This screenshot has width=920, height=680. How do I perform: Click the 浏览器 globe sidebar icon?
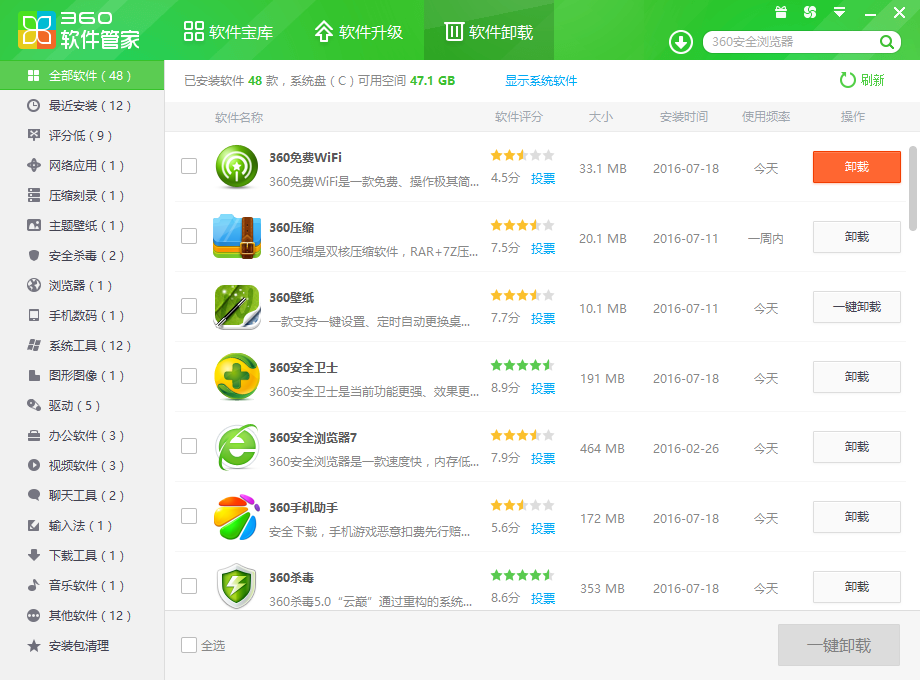[33, 285]
